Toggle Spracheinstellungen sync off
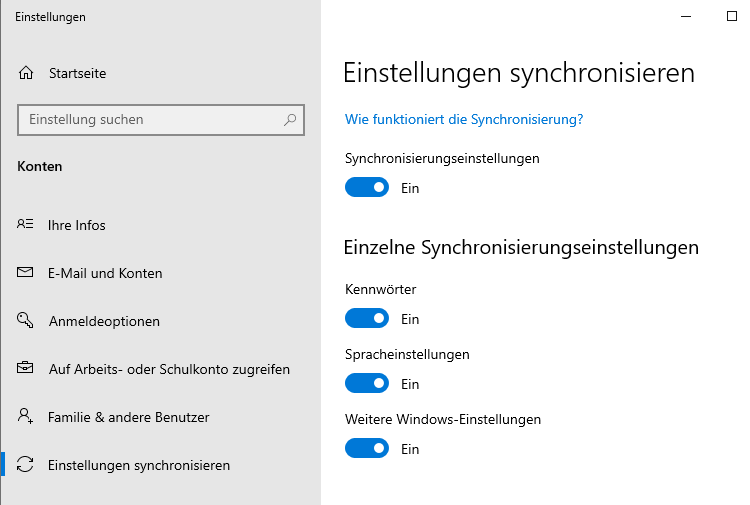Image resolution: width=750 pixels, height=505 pixels. (x=367, y=384)
